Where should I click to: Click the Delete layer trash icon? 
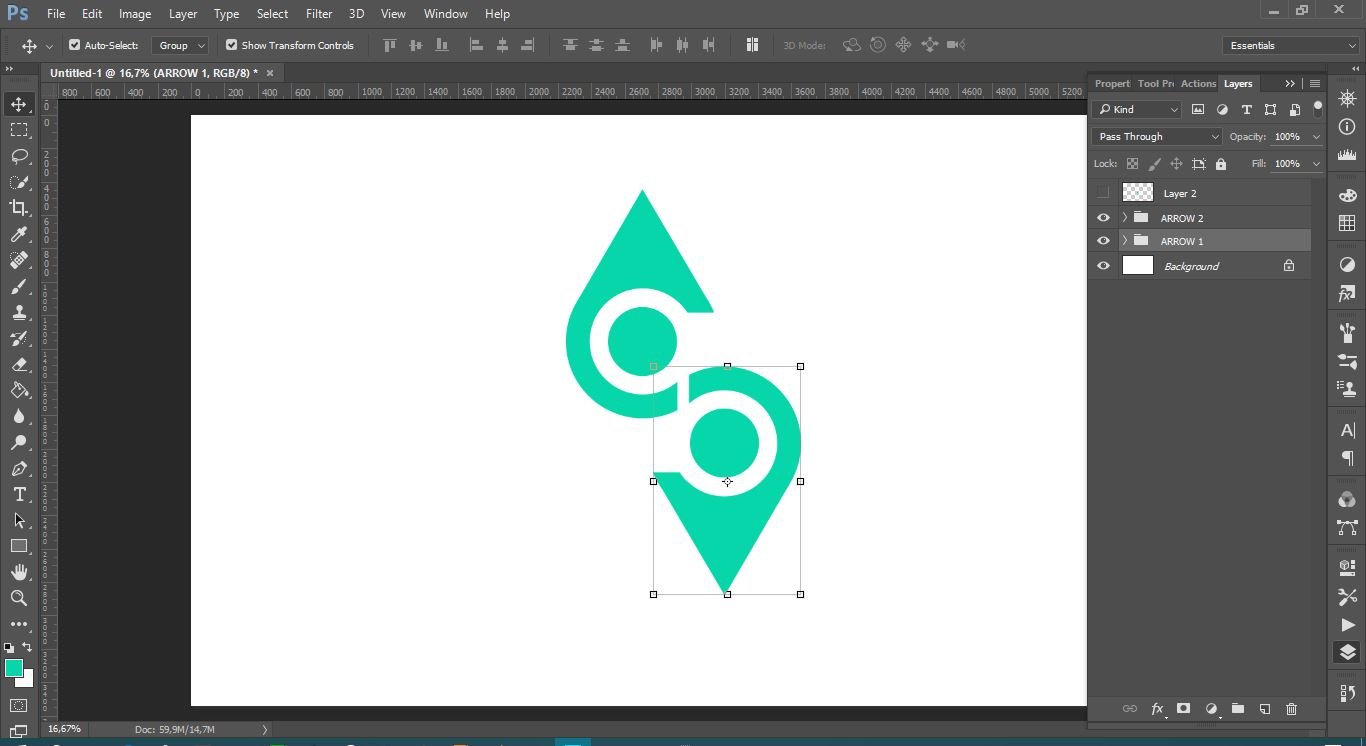[x=1291, y=709]
